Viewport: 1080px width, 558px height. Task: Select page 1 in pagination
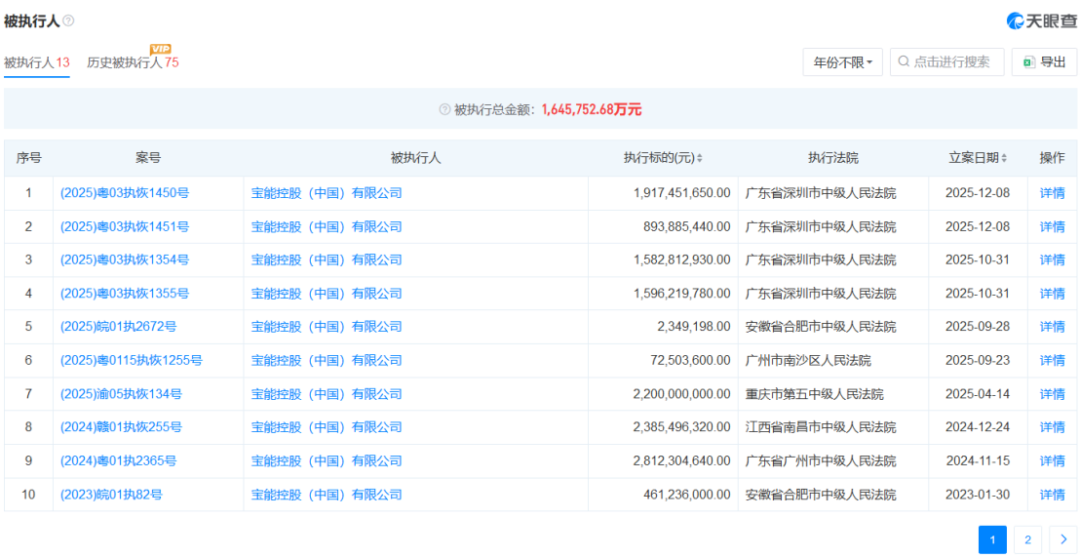coord(992,540)
